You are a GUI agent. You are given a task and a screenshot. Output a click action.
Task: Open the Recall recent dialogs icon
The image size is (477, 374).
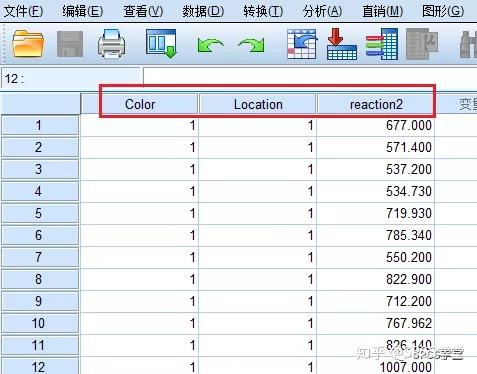tap(161, 44)
